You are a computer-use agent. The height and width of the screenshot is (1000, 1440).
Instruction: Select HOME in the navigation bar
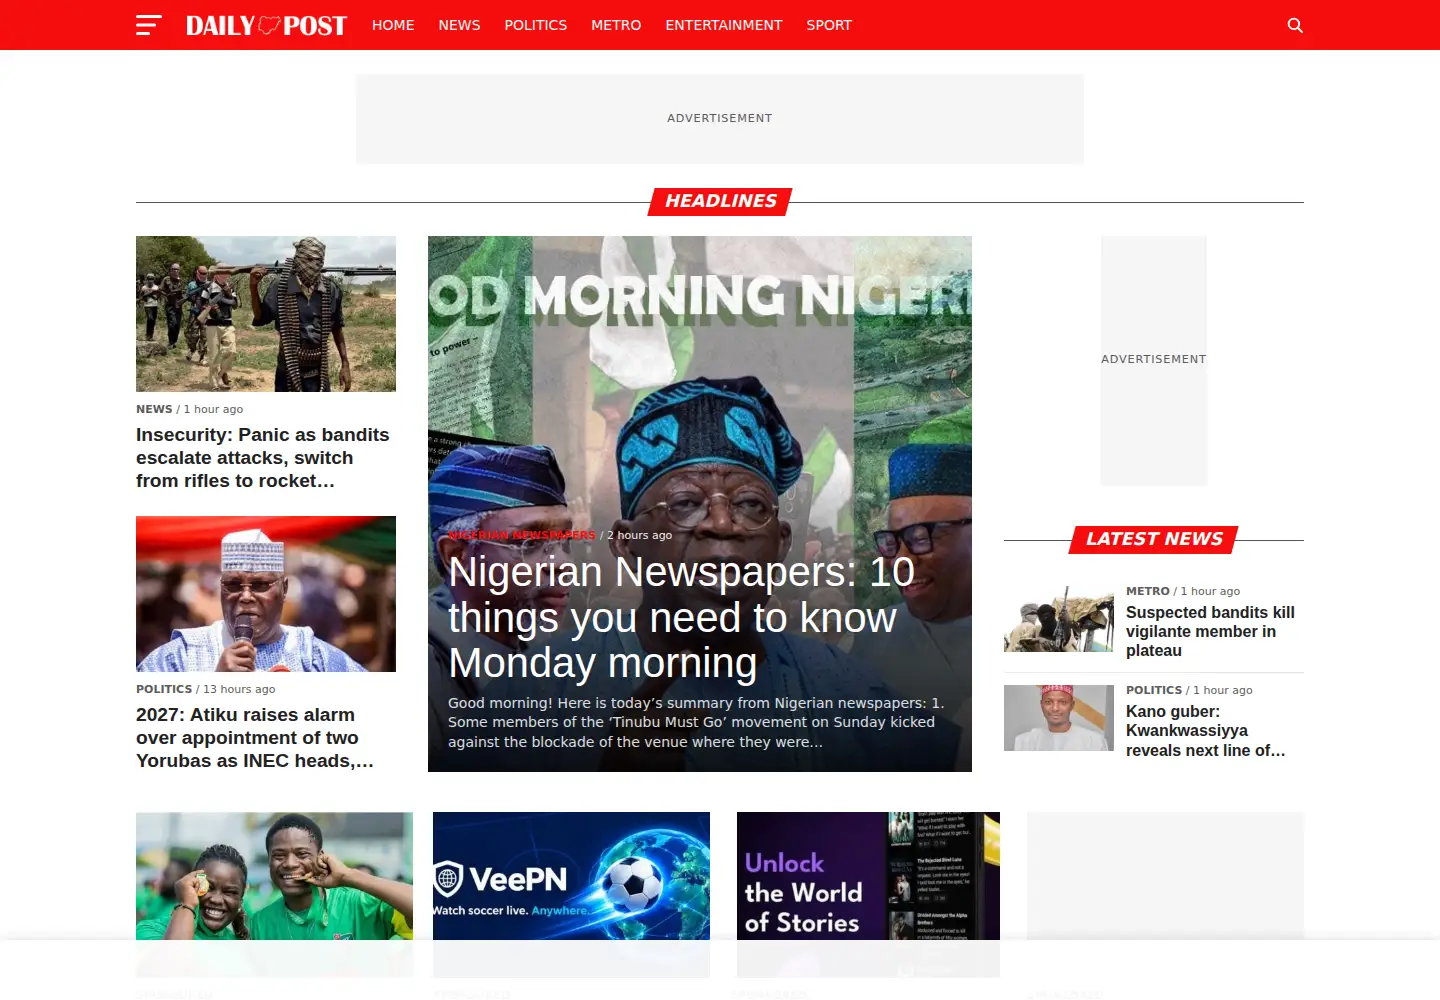(393, 25)
